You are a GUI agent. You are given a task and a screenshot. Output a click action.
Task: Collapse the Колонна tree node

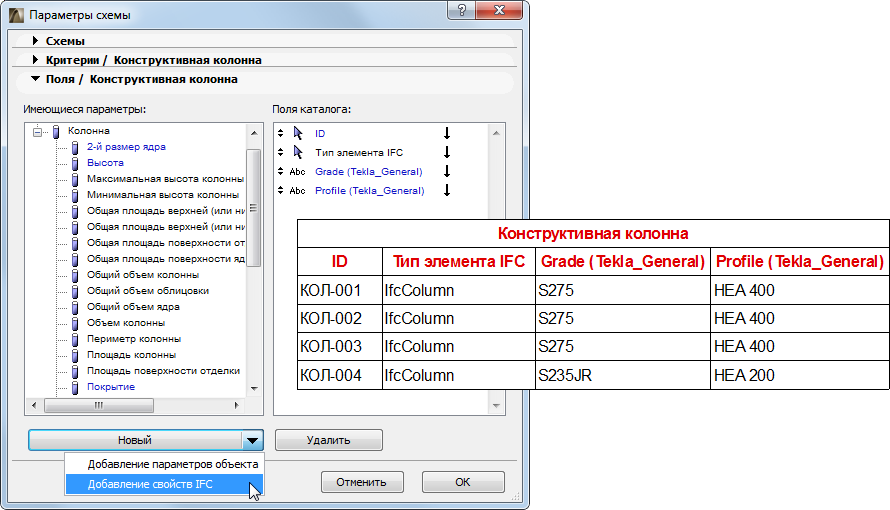[x=37, y=132]
